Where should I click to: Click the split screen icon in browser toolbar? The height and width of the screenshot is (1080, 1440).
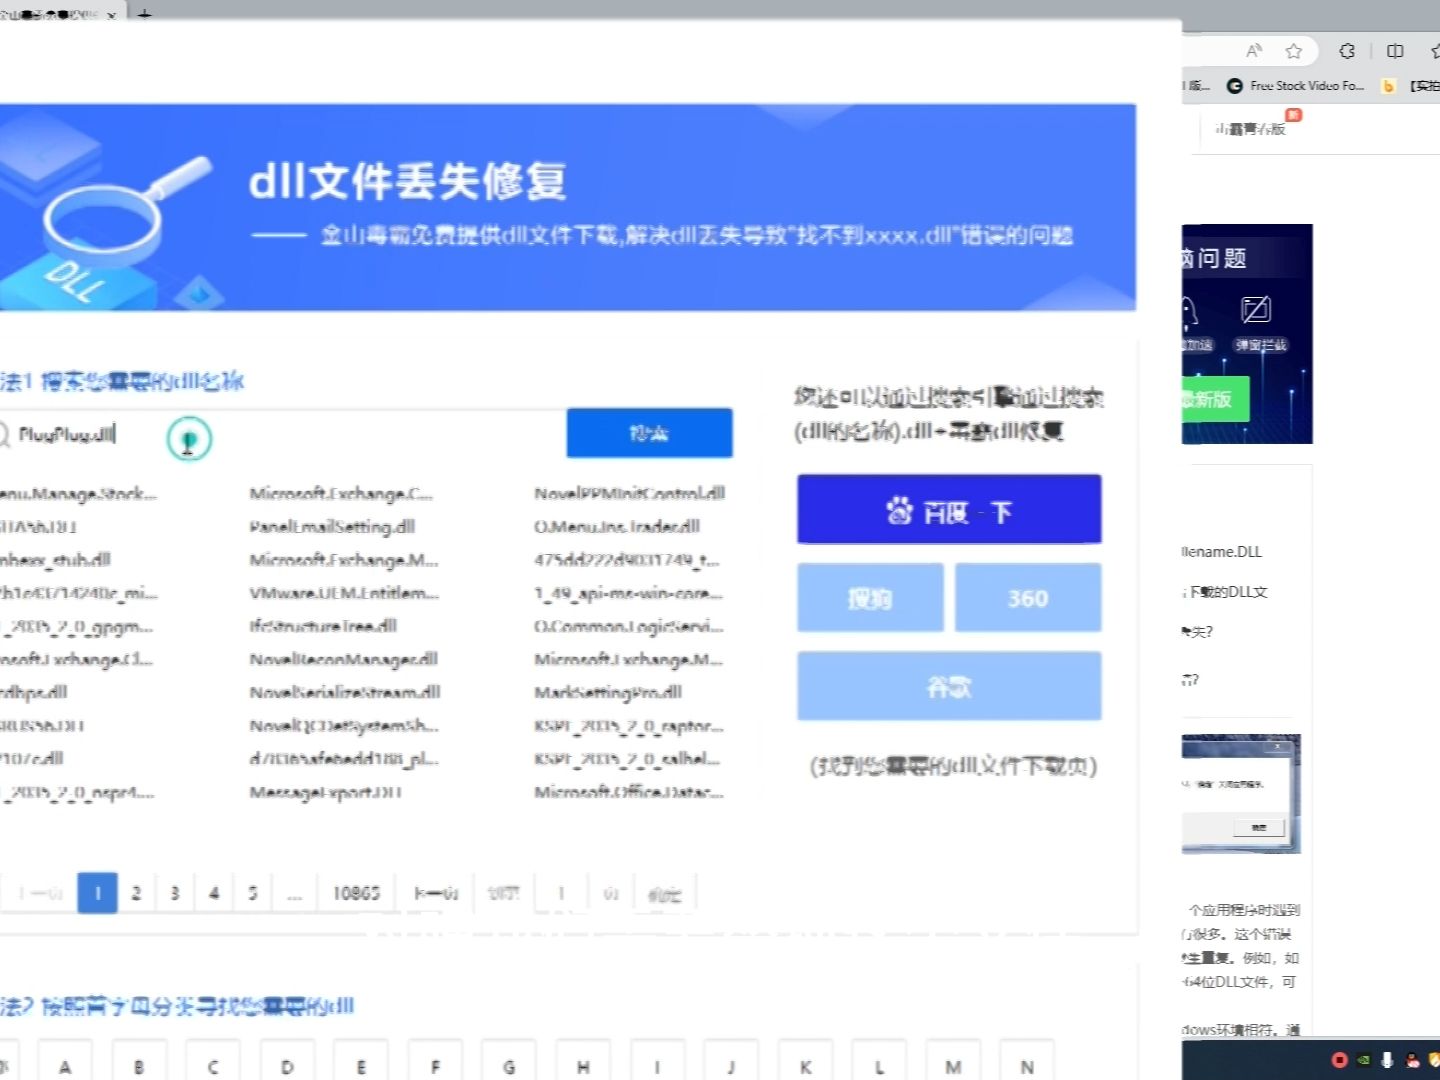coord(1394,50)
